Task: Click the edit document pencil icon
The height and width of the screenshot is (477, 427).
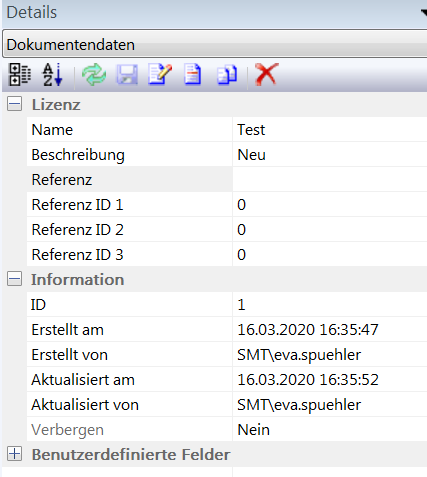Action: (x=160, y=74)
